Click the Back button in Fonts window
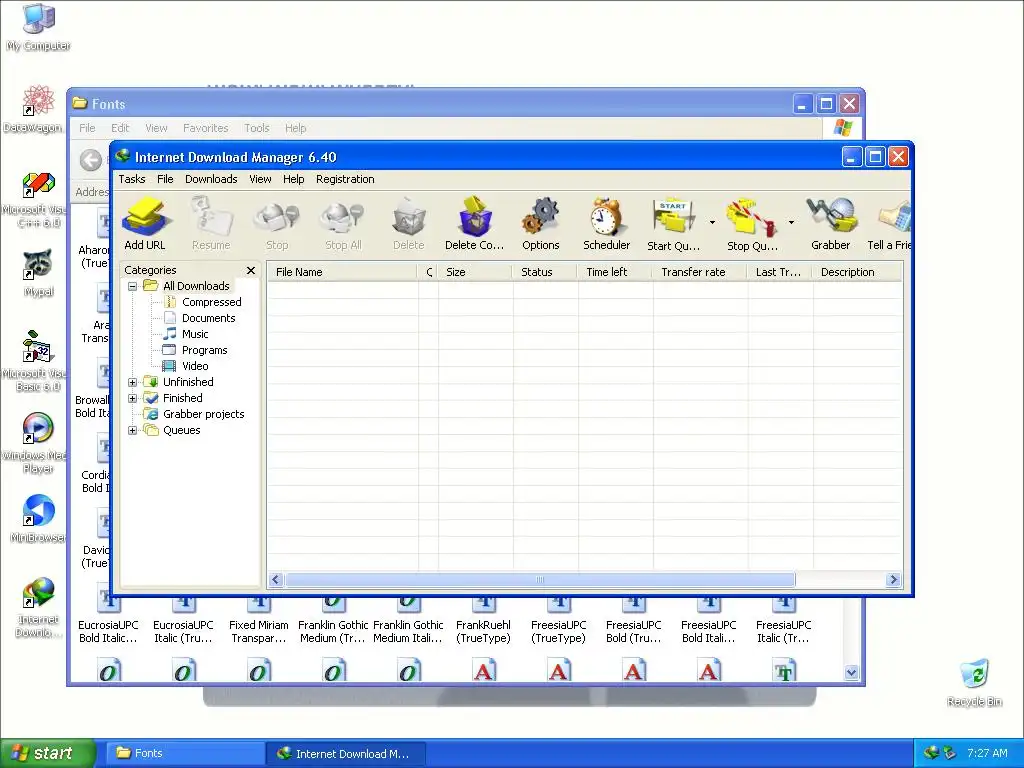This screenshot has height=768, width=1024. [x=91, y=160]
